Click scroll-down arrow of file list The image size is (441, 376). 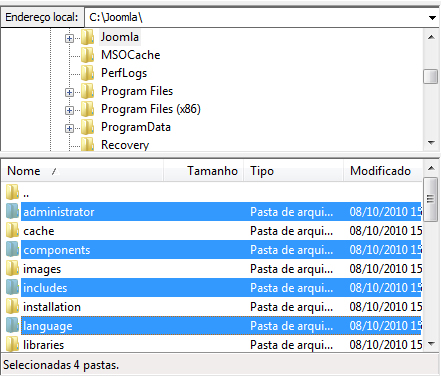(x=431, y=344)
